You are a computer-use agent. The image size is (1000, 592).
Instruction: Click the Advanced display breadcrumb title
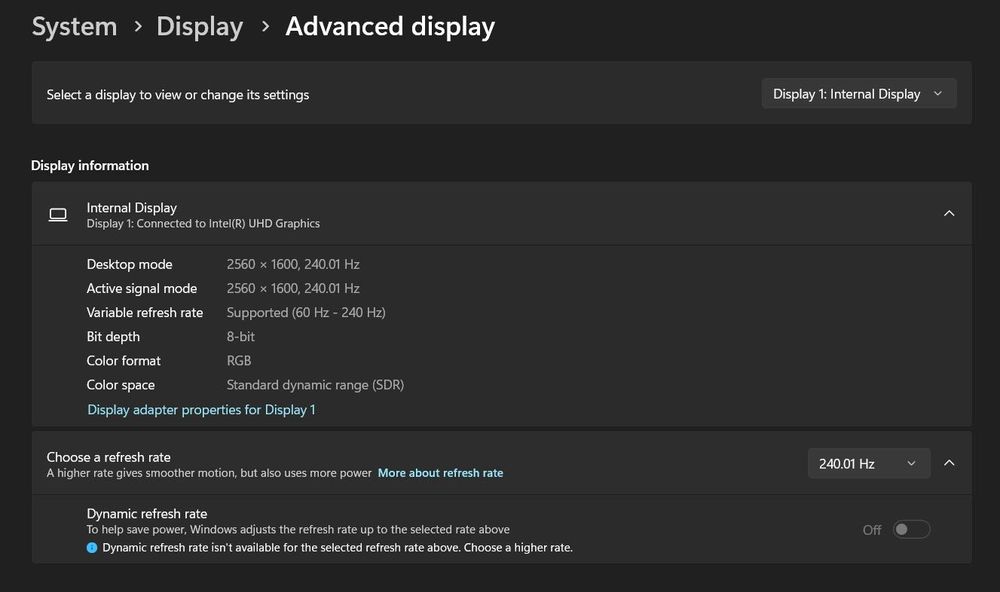(x=390, y=27)
